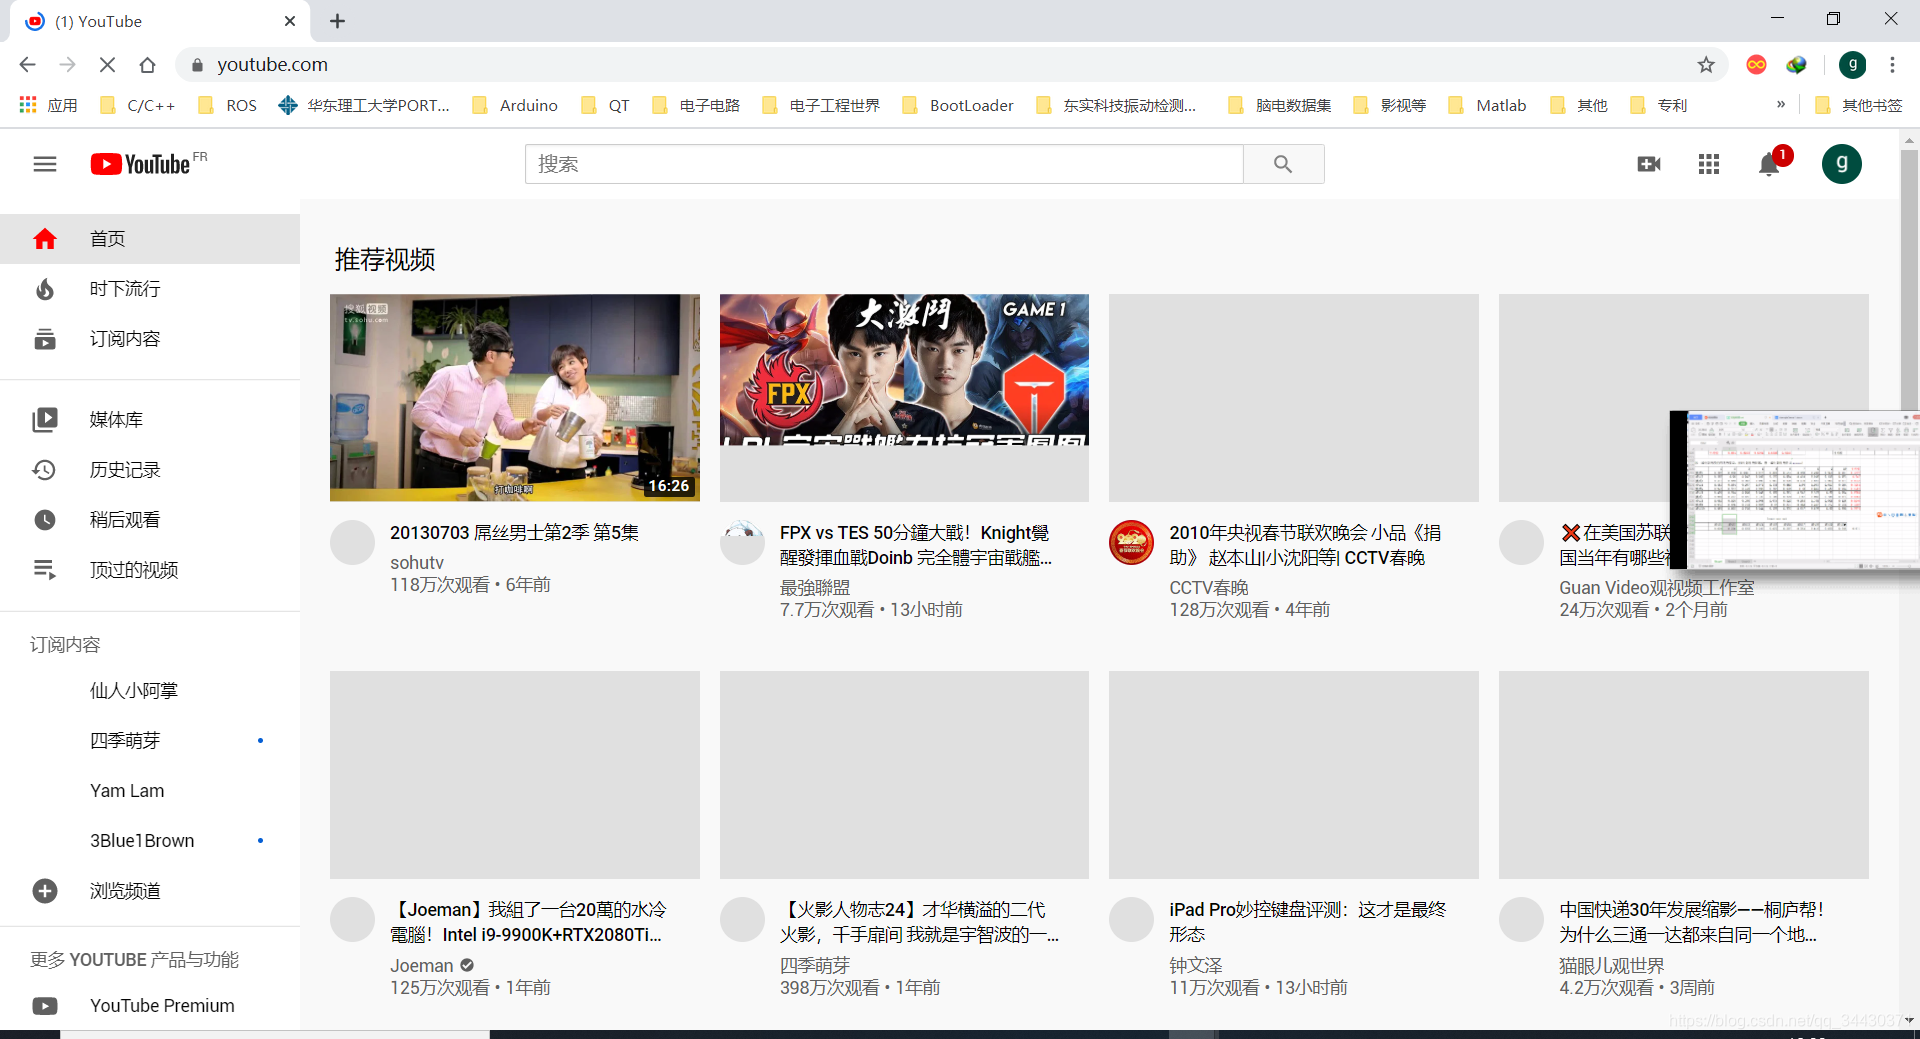Open the 最強聯盟 channel avatar
The image size is (1920, 1039).
click(742, 543)
